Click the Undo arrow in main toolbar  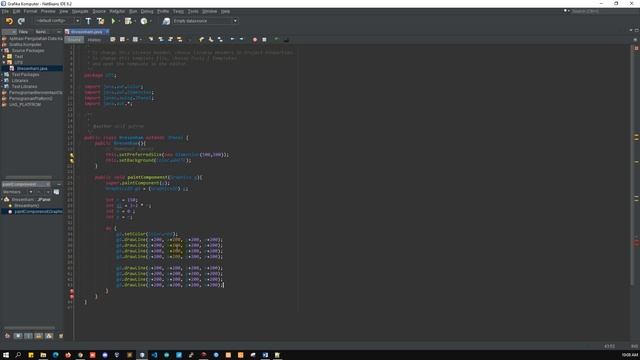pyautogui.click(x=9, y=21)
